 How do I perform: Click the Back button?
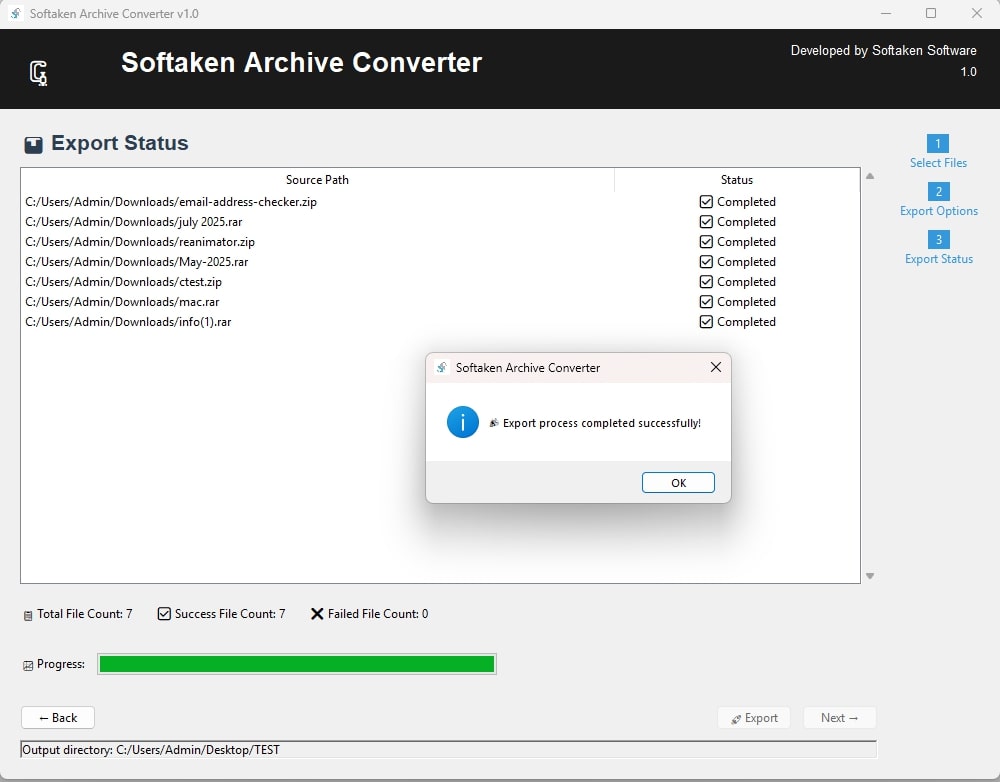click(57, 717)
